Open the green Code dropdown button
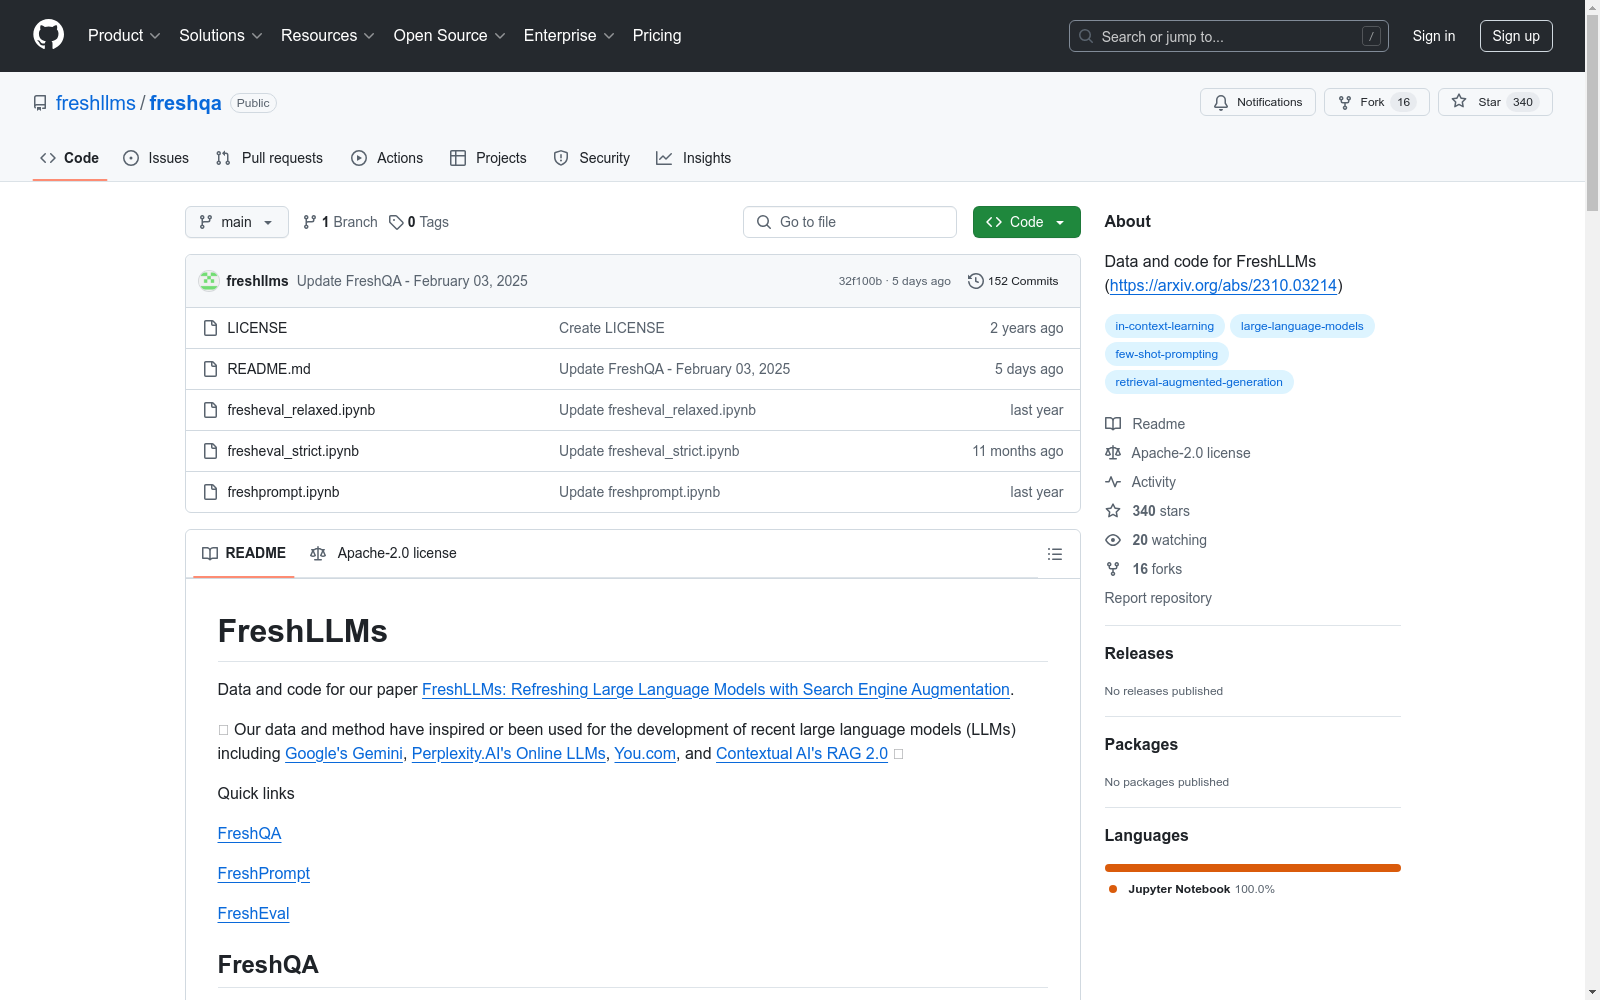The width and height of the screenshot is (1600, 1000). [x=1027, y=222]
